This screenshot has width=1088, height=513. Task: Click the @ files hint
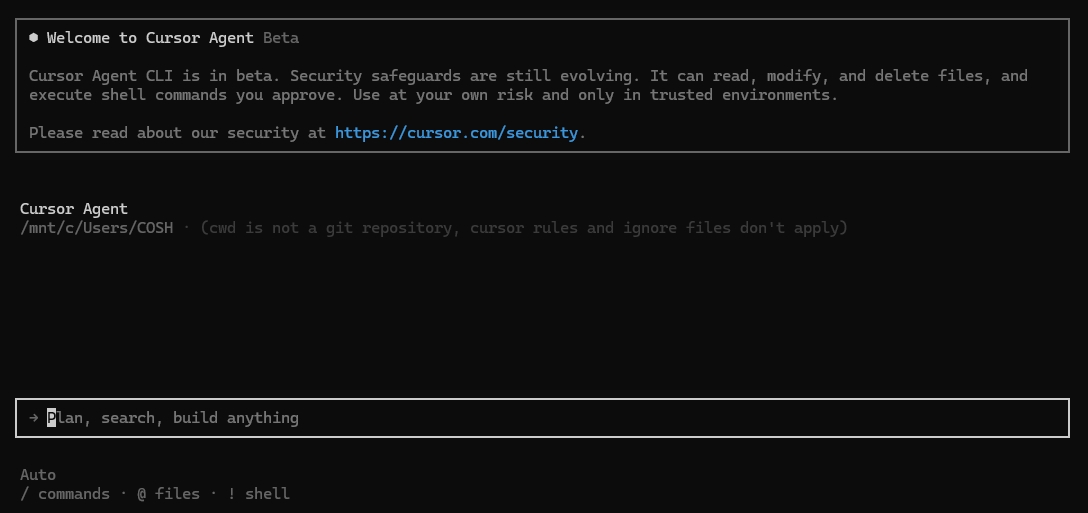[x=169, y=494]
